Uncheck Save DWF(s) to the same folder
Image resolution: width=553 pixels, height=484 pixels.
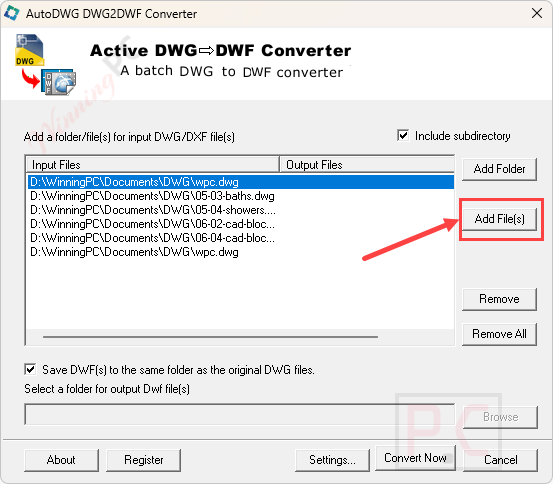[x=30, y=369]
